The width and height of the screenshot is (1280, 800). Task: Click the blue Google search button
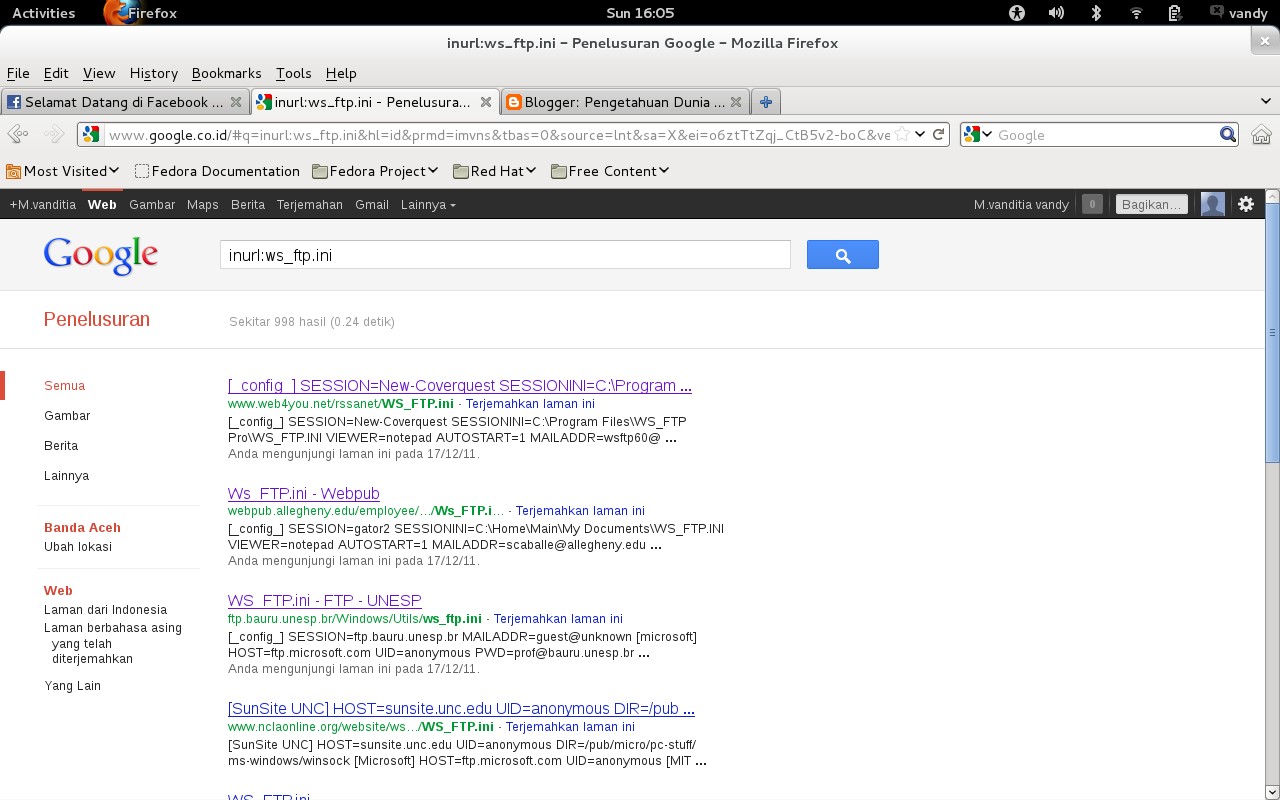(843, 255)
